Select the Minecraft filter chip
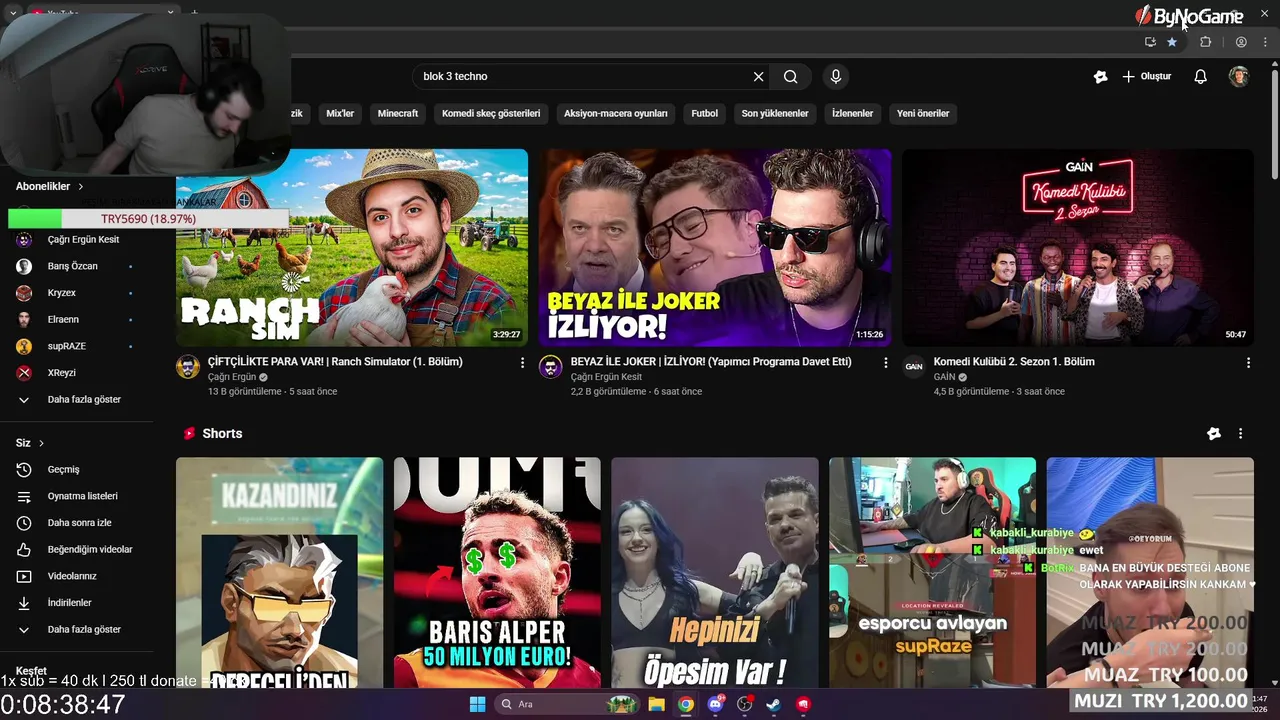This screenshot has width=1280, height=720. 398,114
